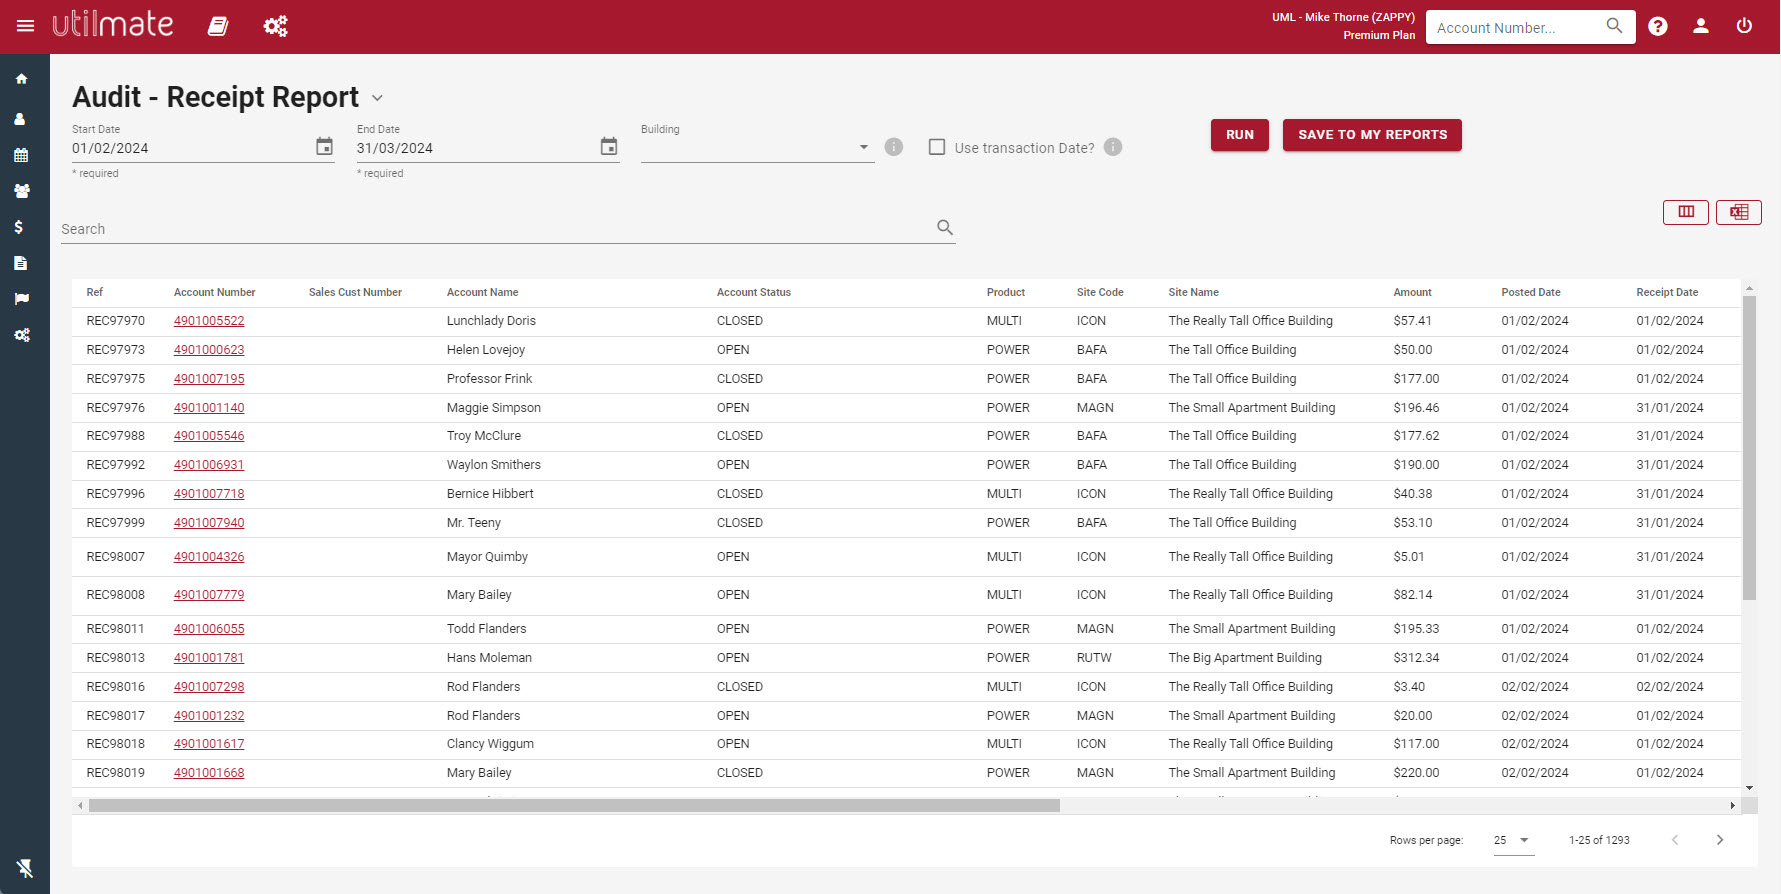Click the RUN button
The height and width of the screenshot is (894, 1781).
pyautogui.click(x=1240, y=135)
